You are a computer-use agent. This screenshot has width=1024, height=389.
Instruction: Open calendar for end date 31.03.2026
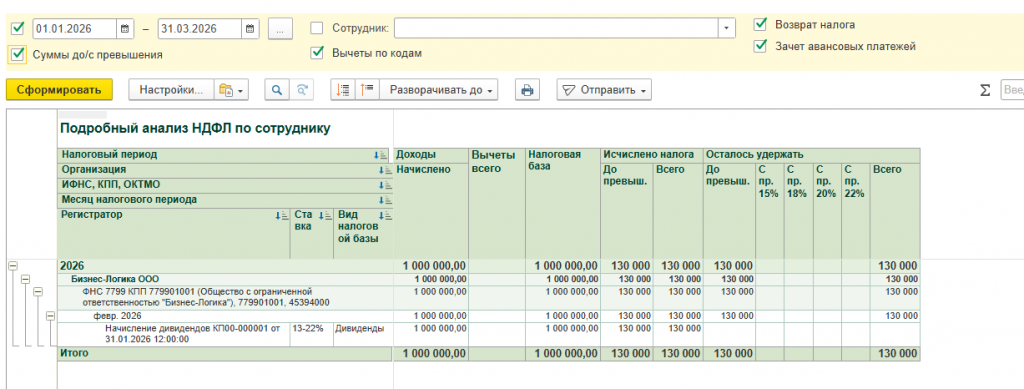[250, 29]
